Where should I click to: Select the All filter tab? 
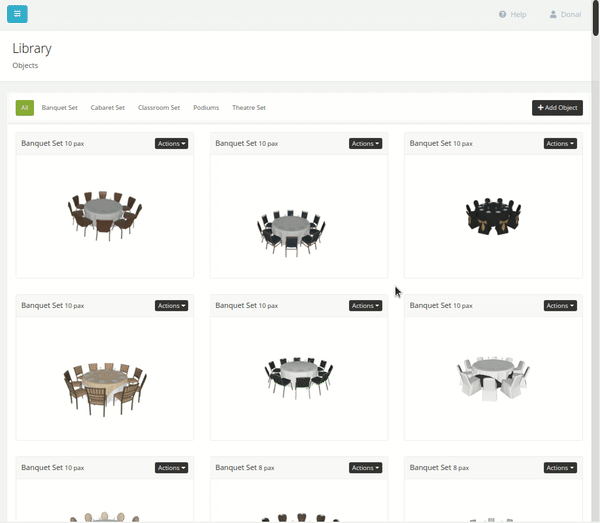pos(25,108)
